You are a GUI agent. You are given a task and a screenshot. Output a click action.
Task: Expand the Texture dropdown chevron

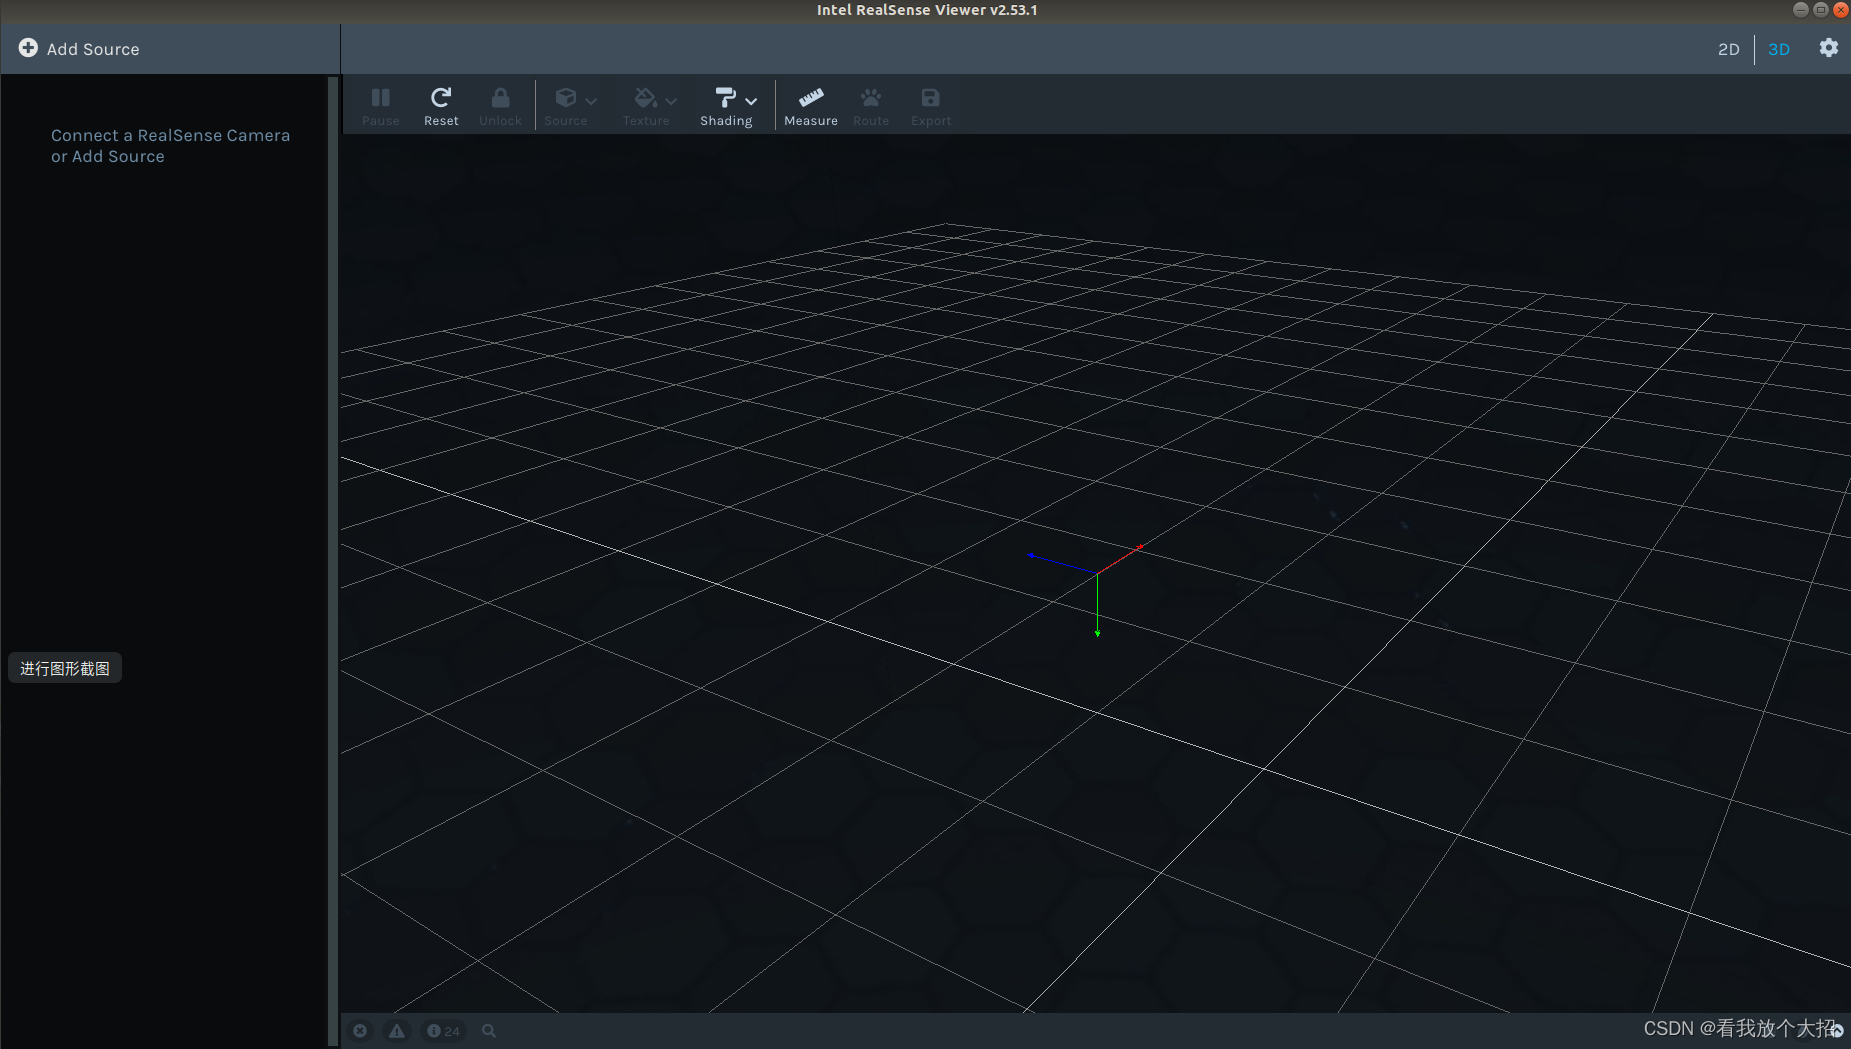tap(671, 101)
